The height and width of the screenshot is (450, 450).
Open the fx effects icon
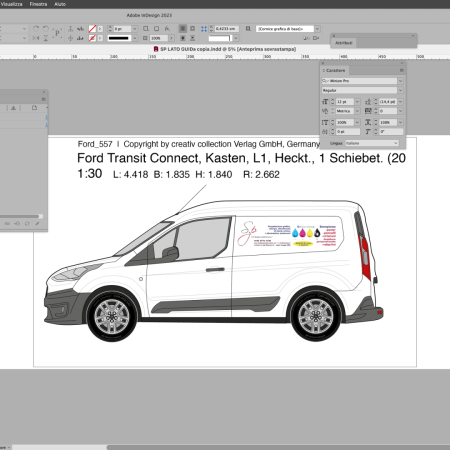[x=167, y=29]
